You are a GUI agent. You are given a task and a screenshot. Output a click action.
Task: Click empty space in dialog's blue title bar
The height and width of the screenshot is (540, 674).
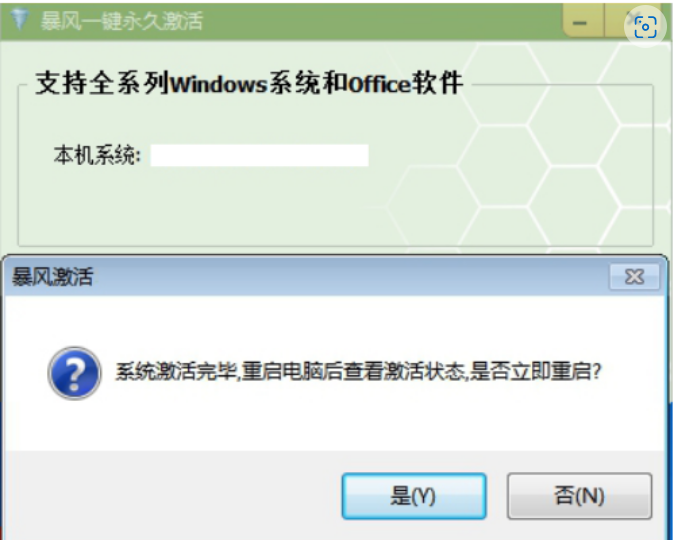point(344,277)
